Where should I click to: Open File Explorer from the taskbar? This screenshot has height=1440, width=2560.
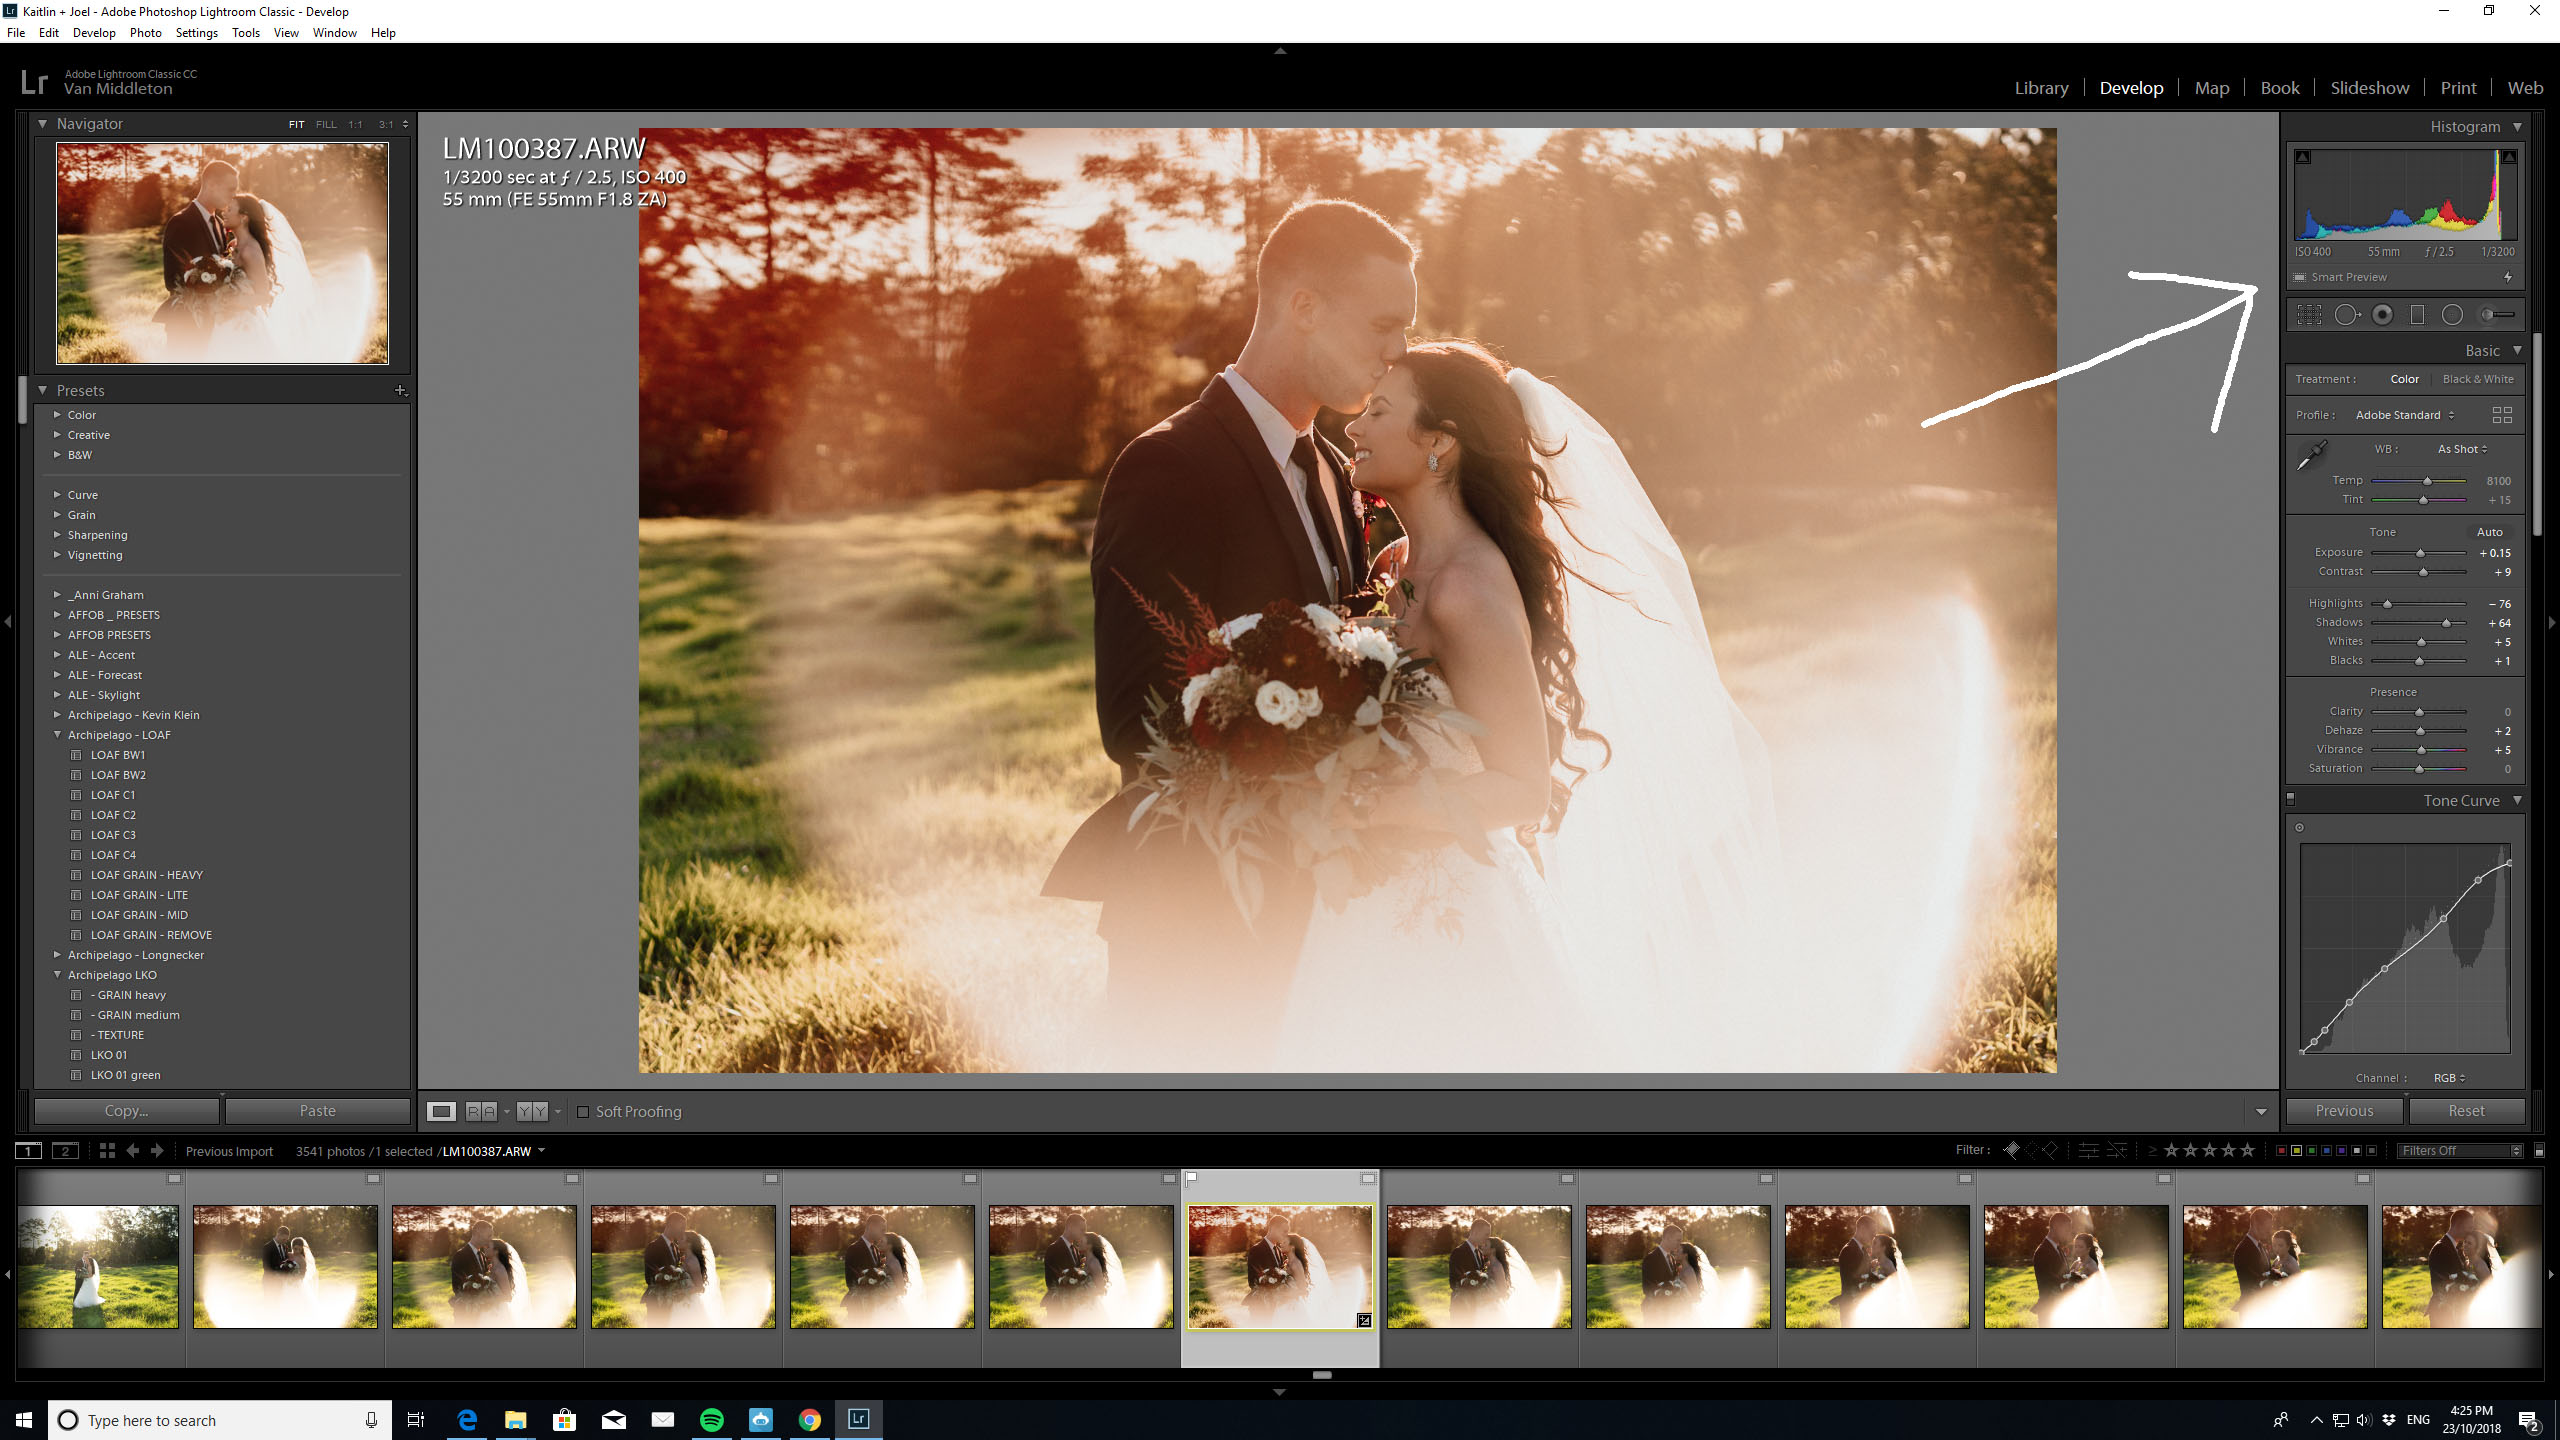tap(516, 1419)
